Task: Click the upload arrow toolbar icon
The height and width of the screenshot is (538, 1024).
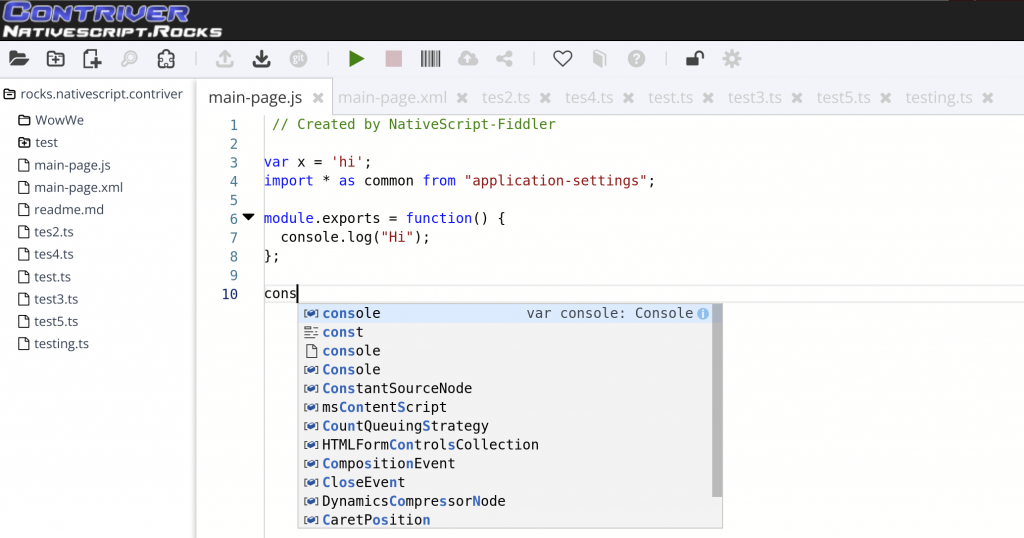Action: 225,59
